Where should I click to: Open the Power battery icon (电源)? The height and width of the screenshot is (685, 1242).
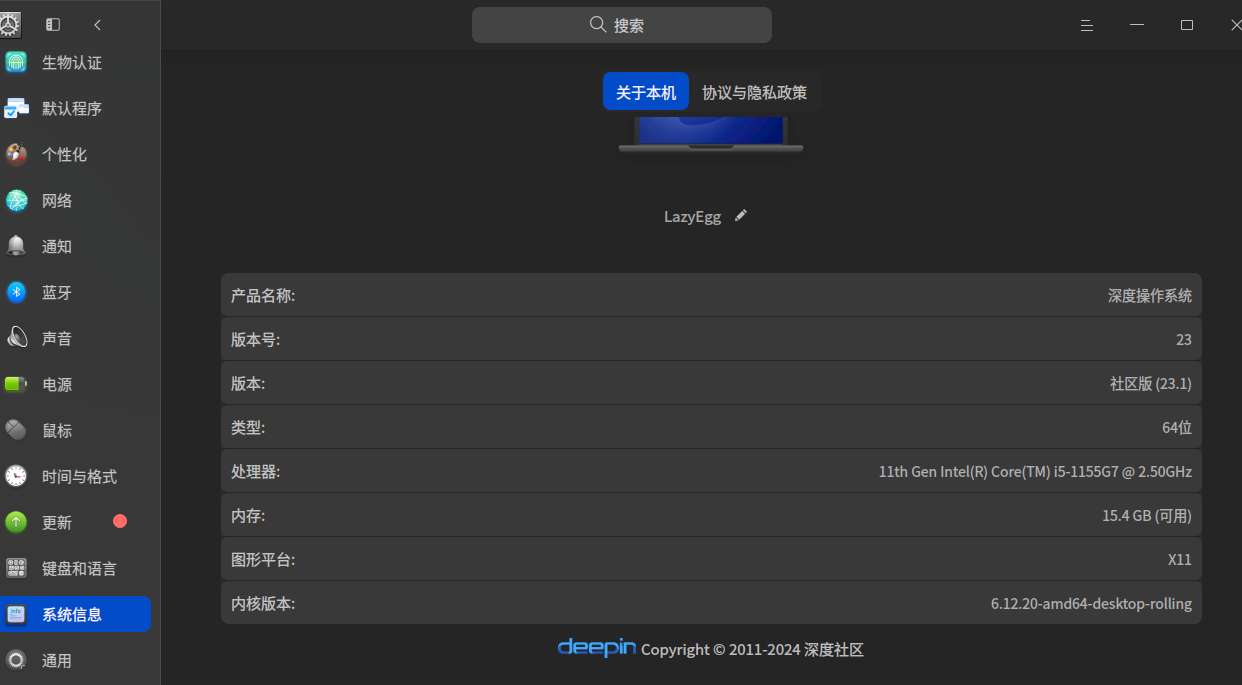16,385
